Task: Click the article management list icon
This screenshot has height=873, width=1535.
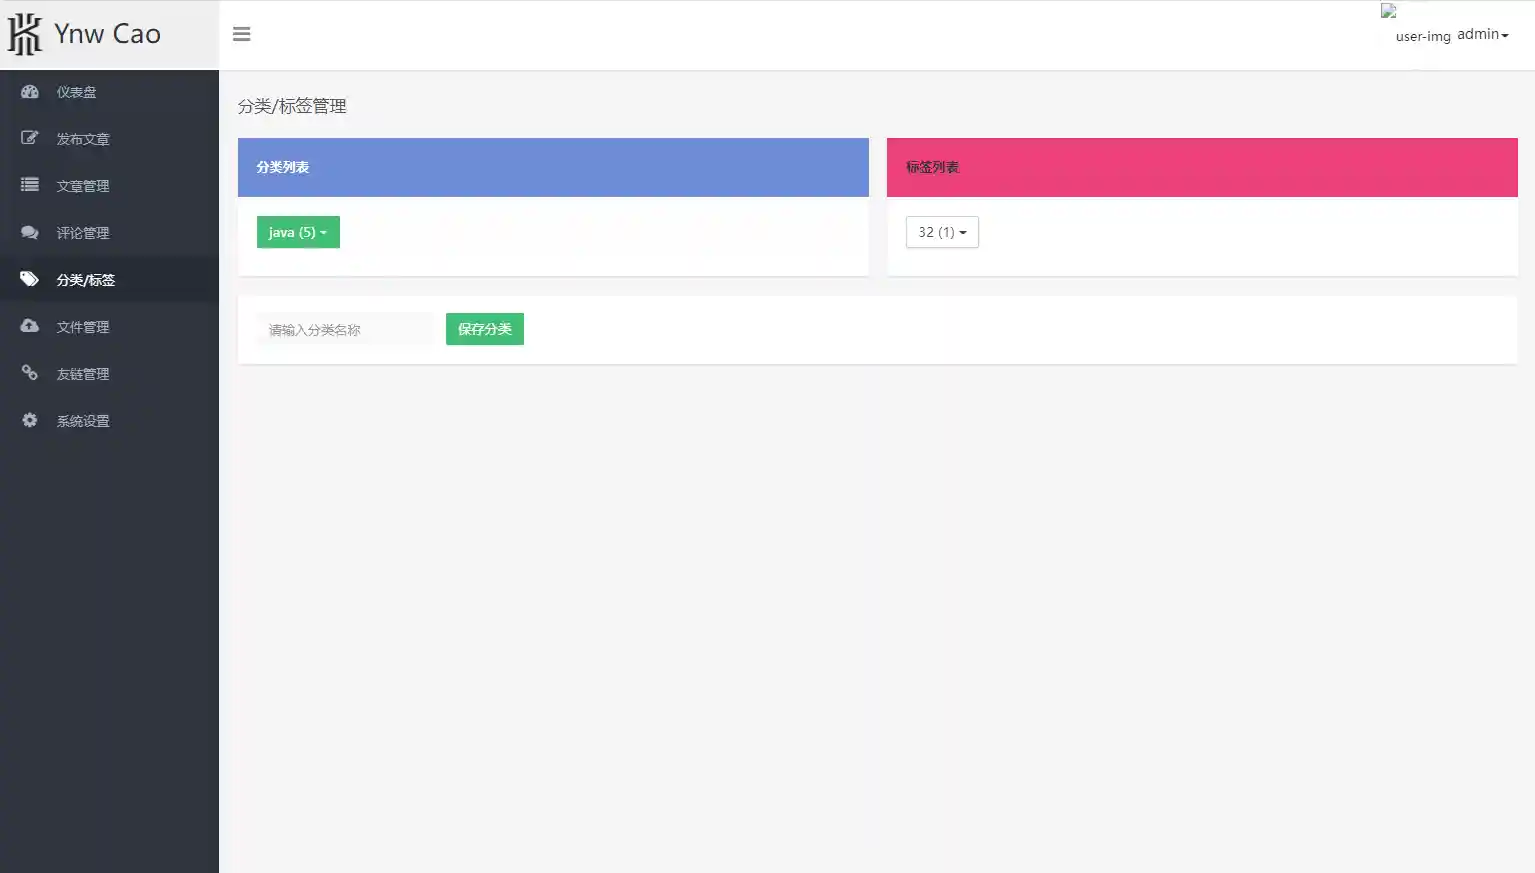Action: [x=30, y=185]
